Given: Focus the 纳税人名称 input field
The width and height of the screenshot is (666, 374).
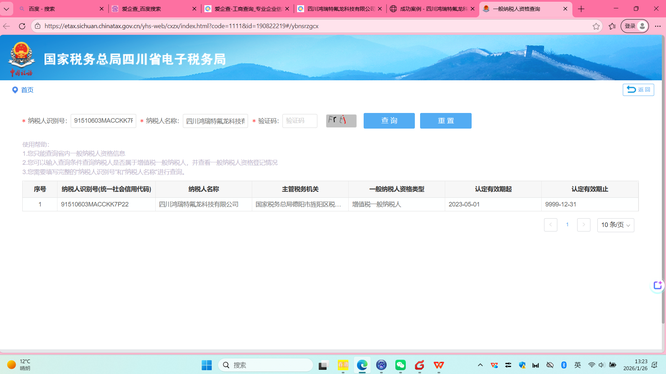Looking at the screenshot, I should pyautogui.click(x=215, y=121).
